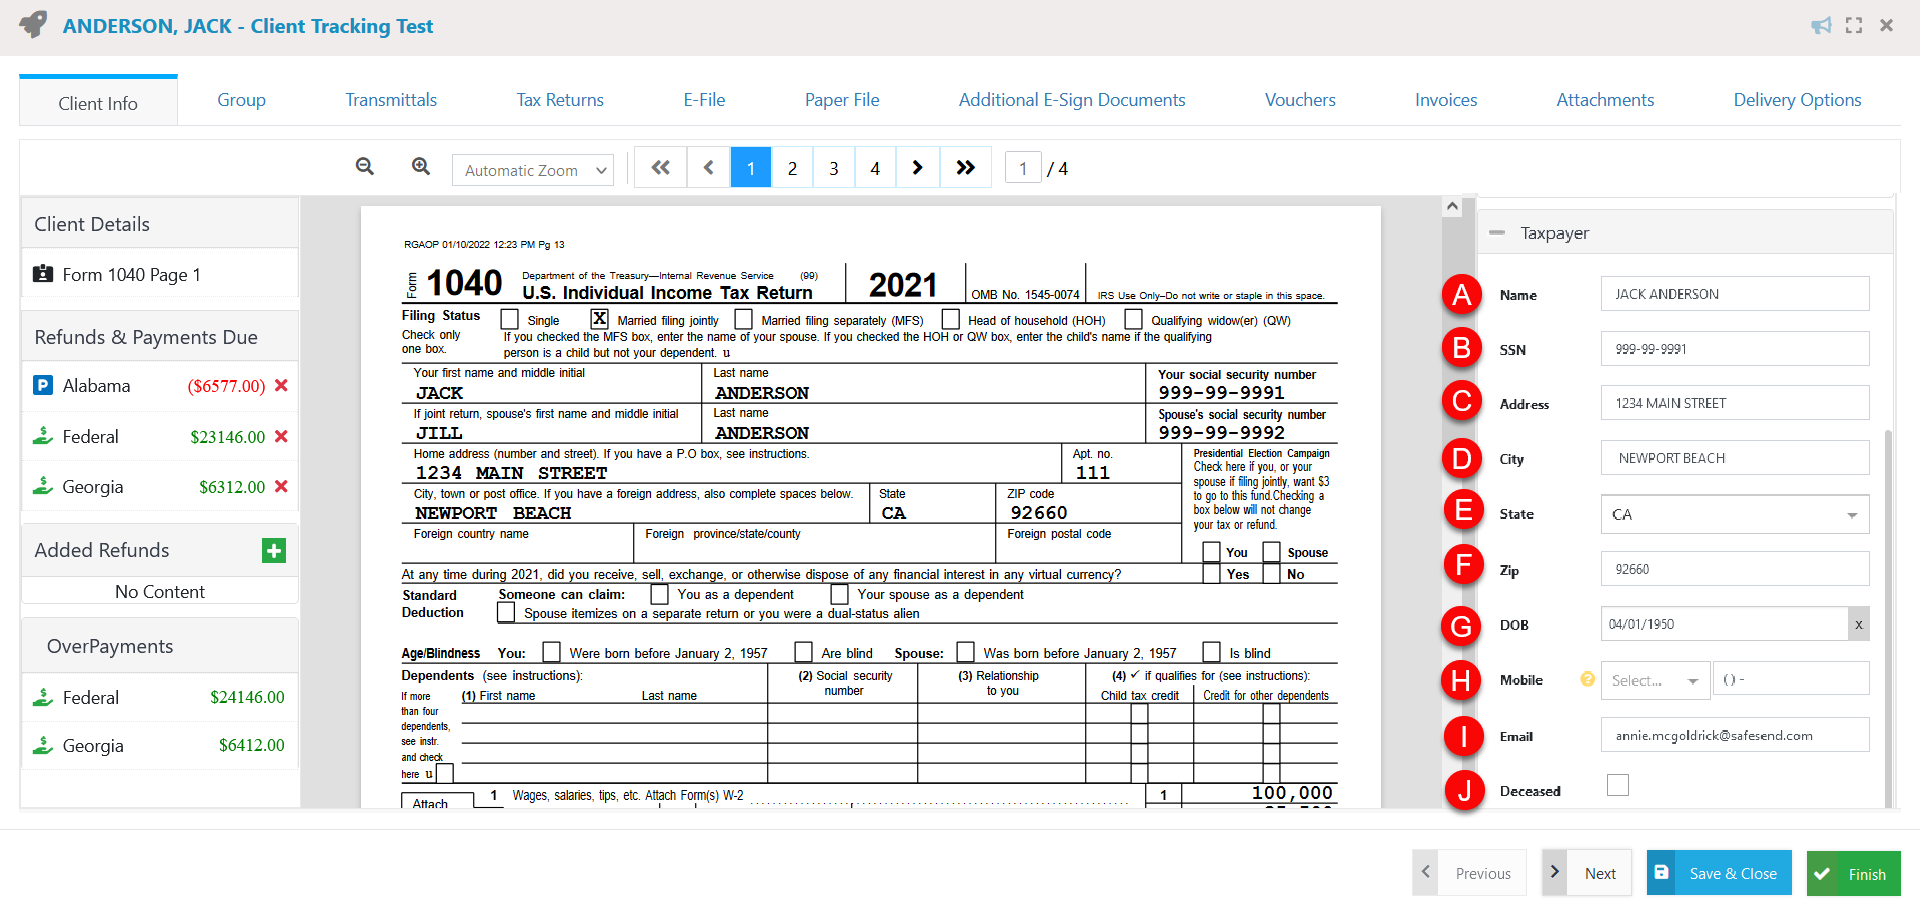The image size is (1920, 917).
Task: Click the Mobile help question icon
Action: (x=1587, y=679)
